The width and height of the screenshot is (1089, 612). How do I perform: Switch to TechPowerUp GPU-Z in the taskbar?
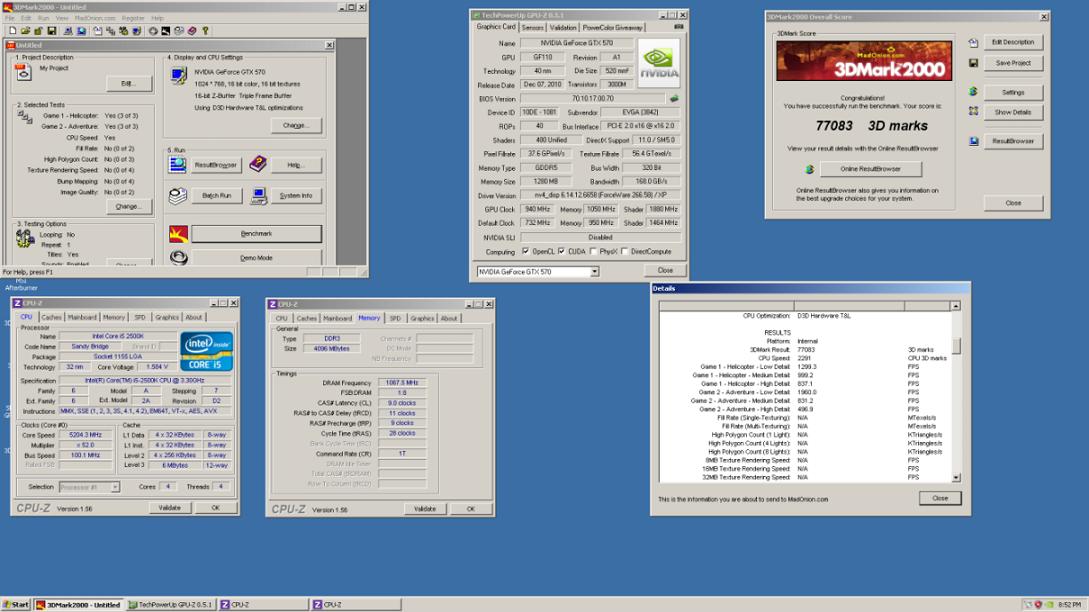[x=171, y=605]
